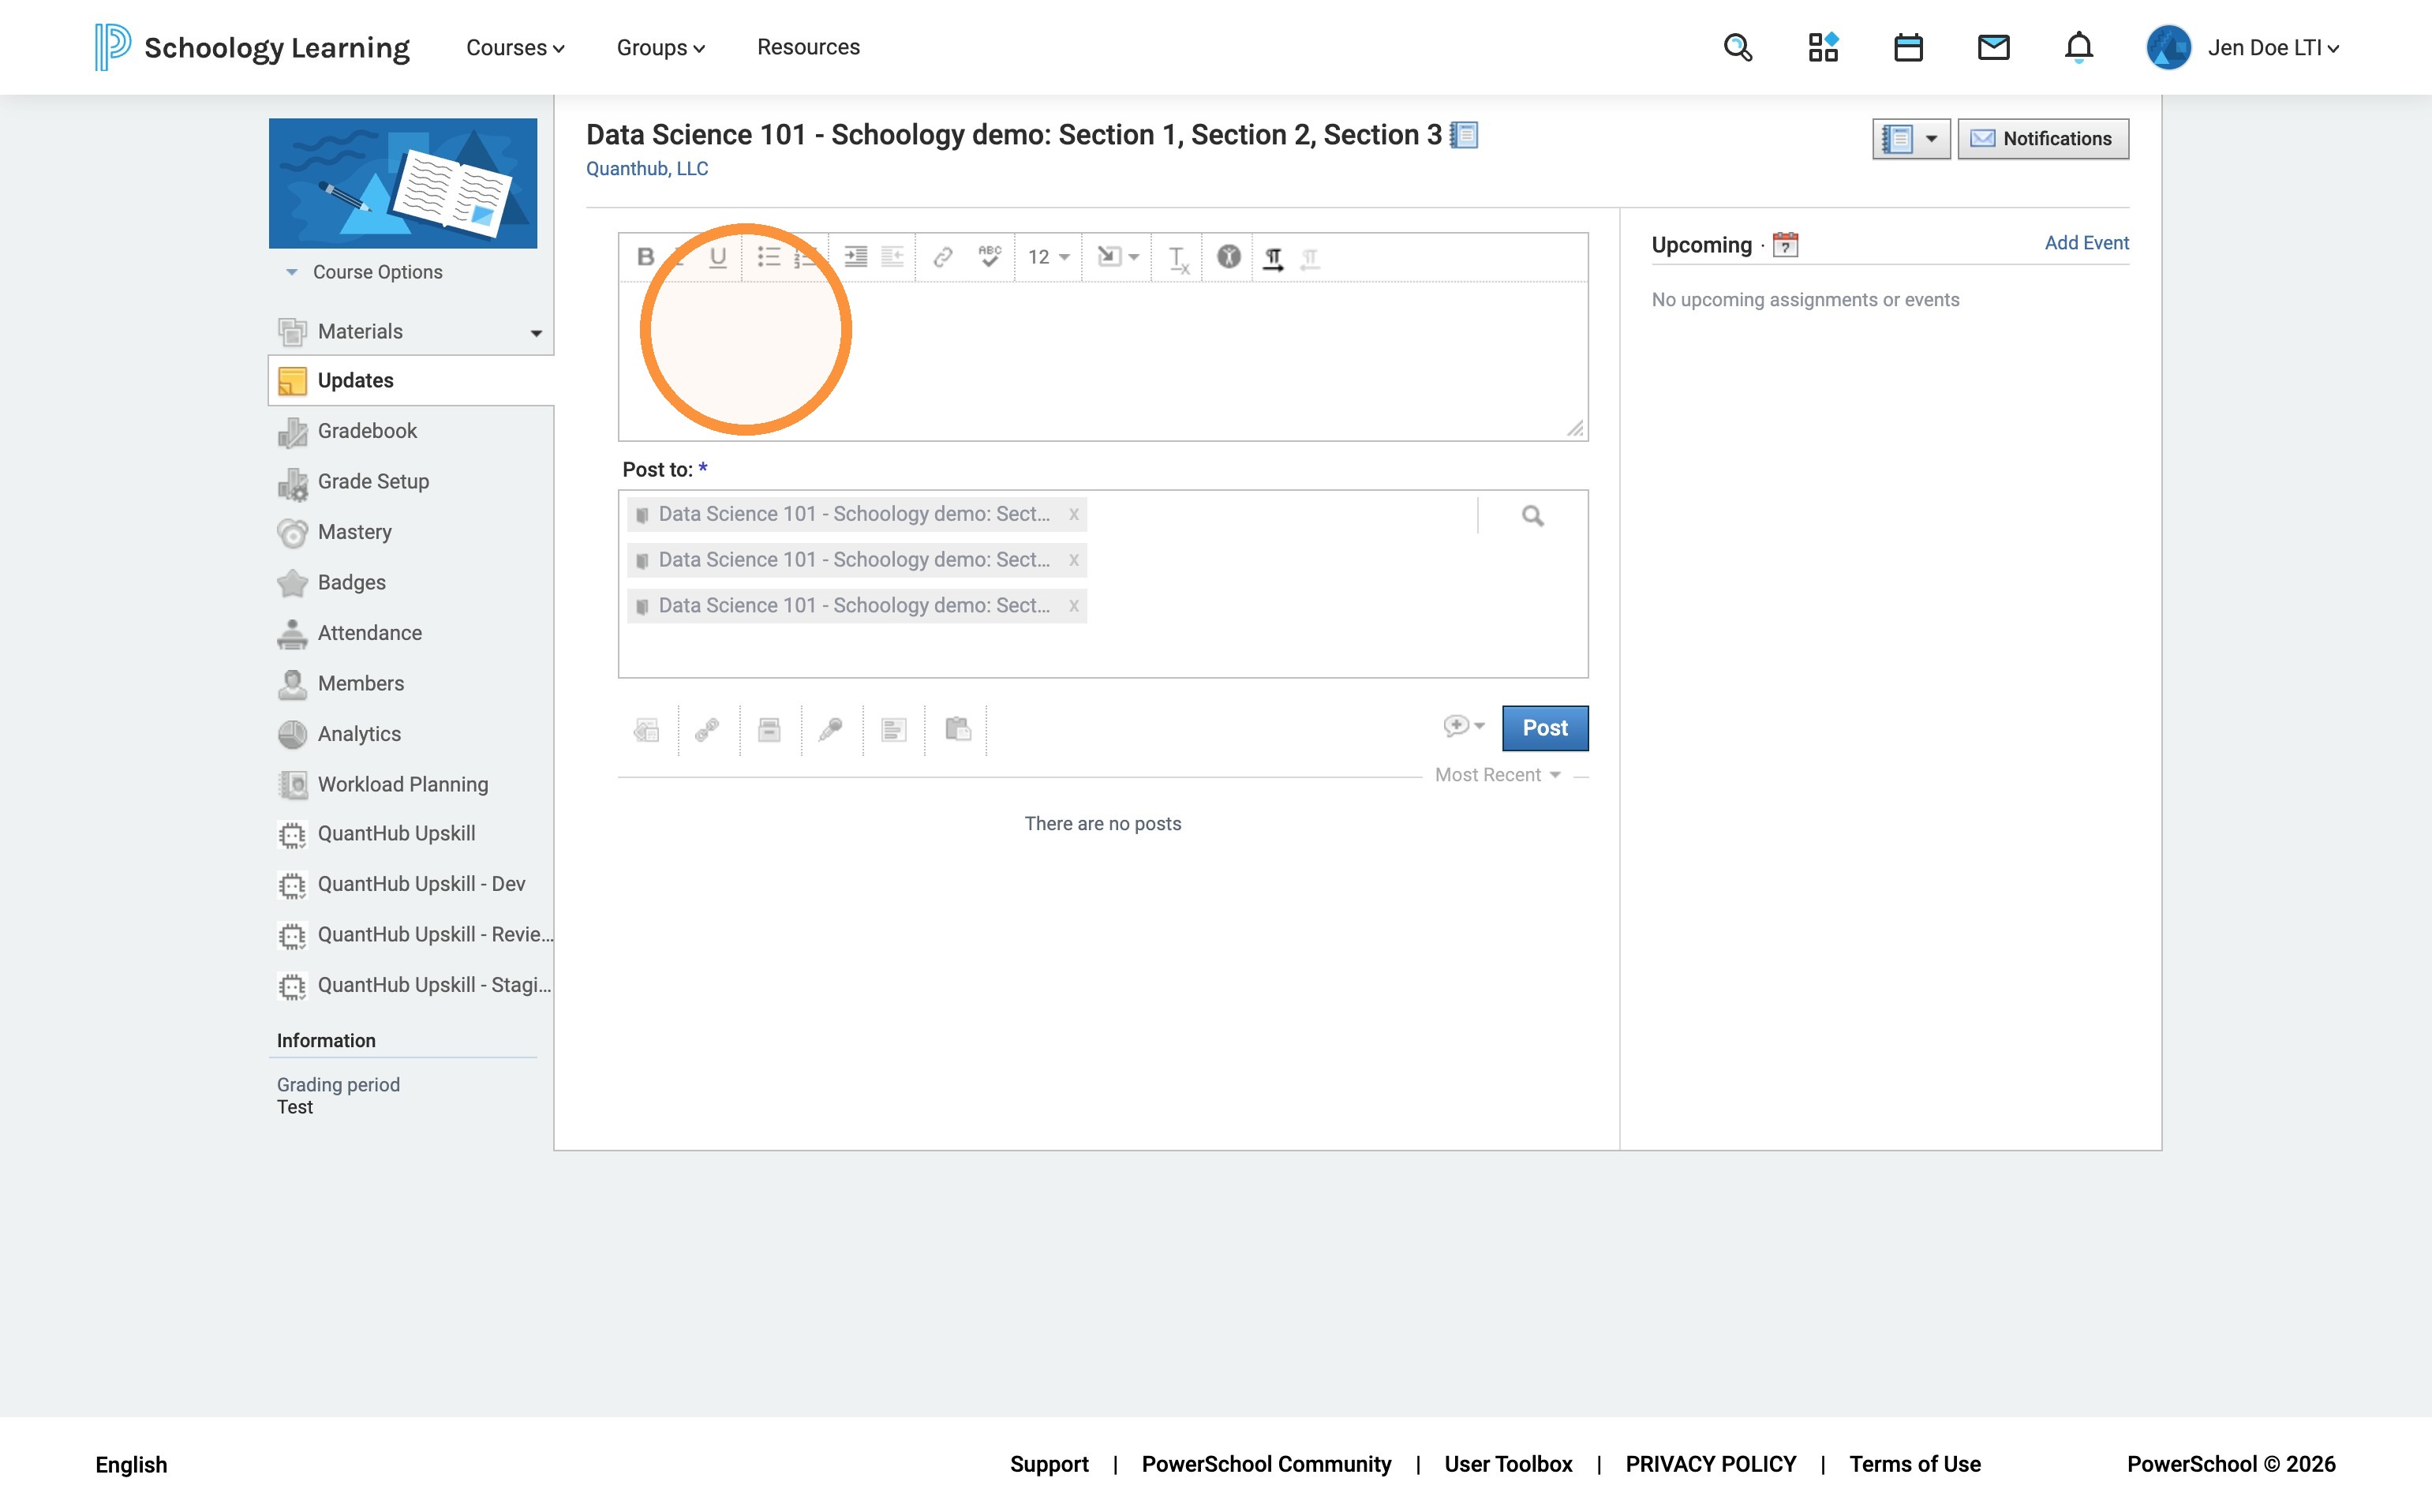The image size is (2432, 1512).
Task: Open the font size 12 dropdown
Action: [1048, 257]
